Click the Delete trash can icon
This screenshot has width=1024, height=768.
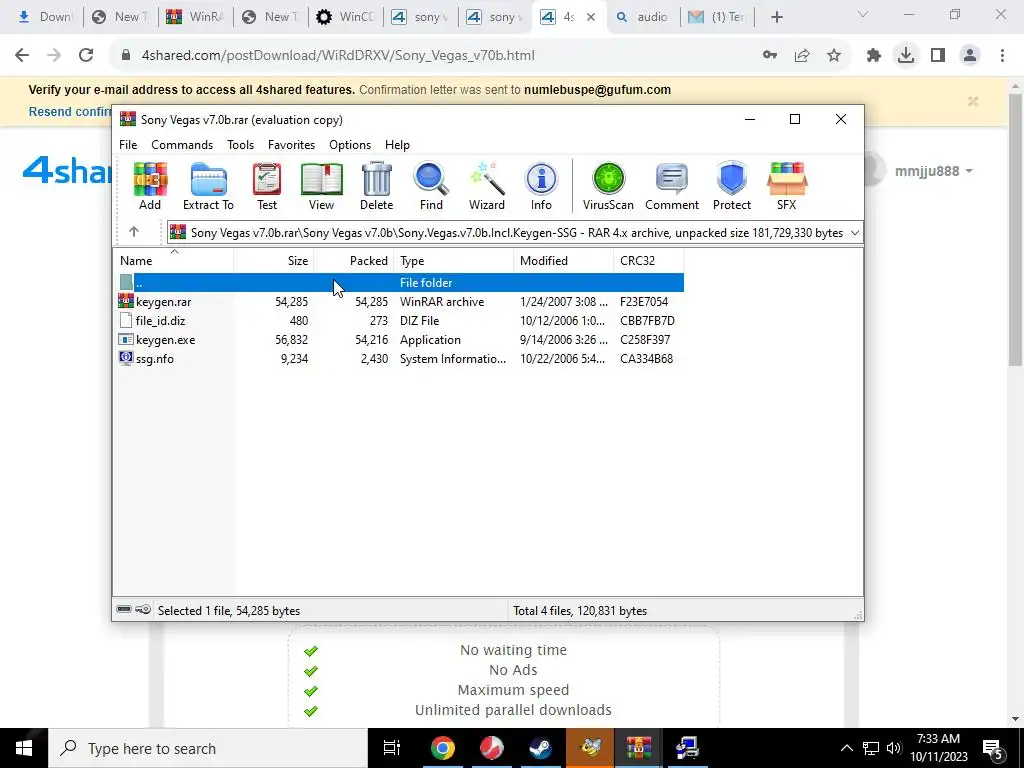pyautogui.click(x=377, y=186)
